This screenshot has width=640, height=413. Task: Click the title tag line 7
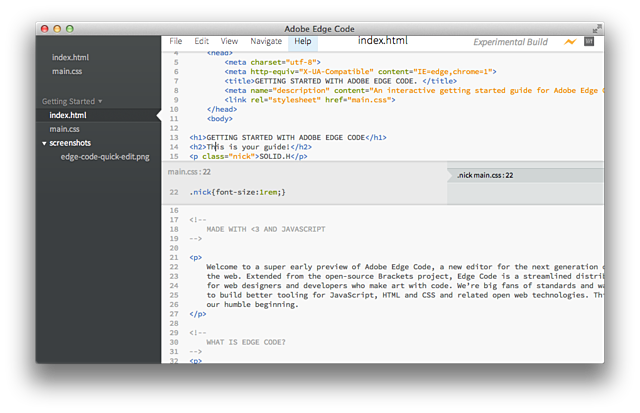pos(340,81)
